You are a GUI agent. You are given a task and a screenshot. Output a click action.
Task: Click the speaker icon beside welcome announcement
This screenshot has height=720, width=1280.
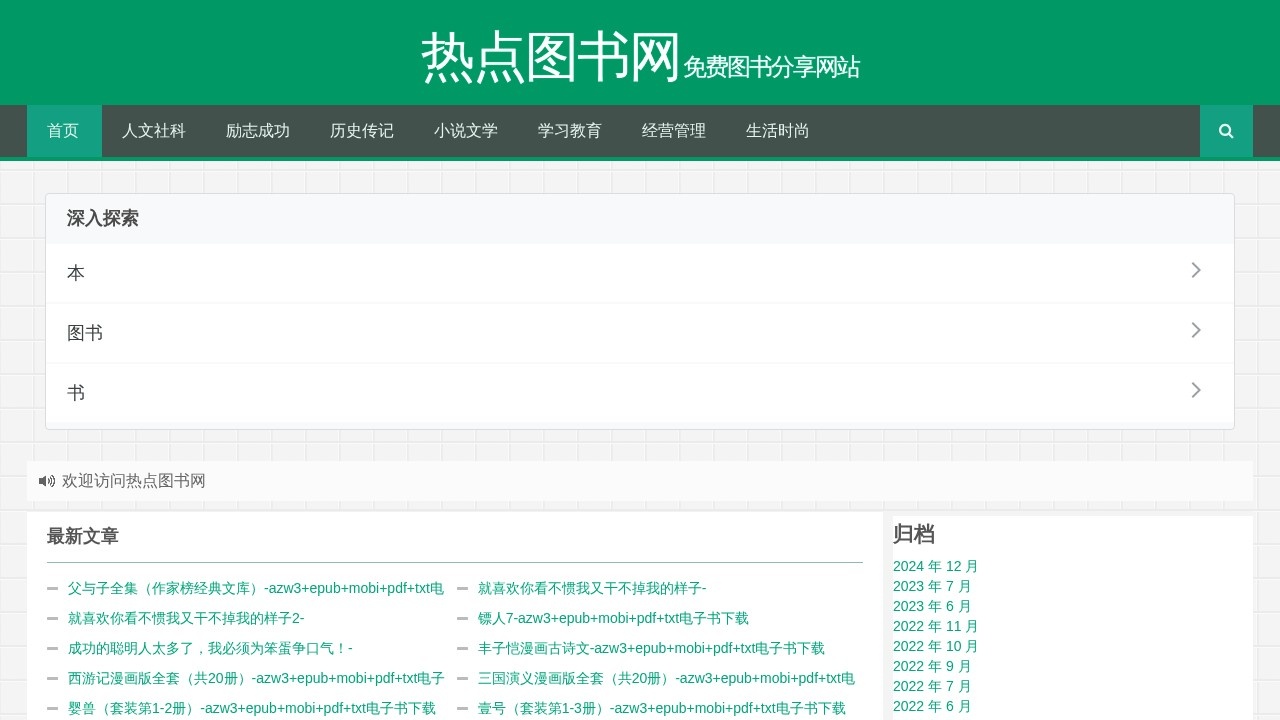(x=46, y=481)
